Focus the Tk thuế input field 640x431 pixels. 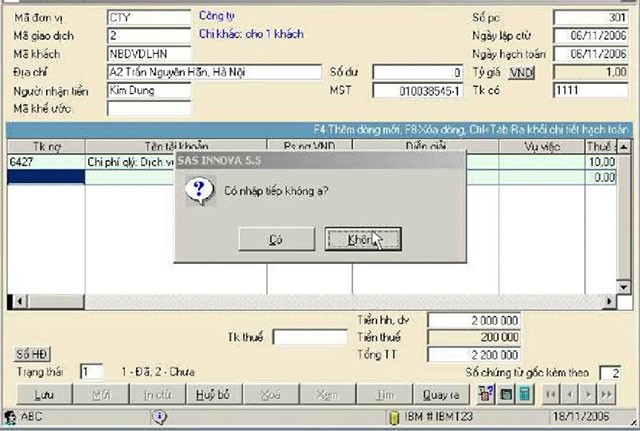(x=310, y=337)
